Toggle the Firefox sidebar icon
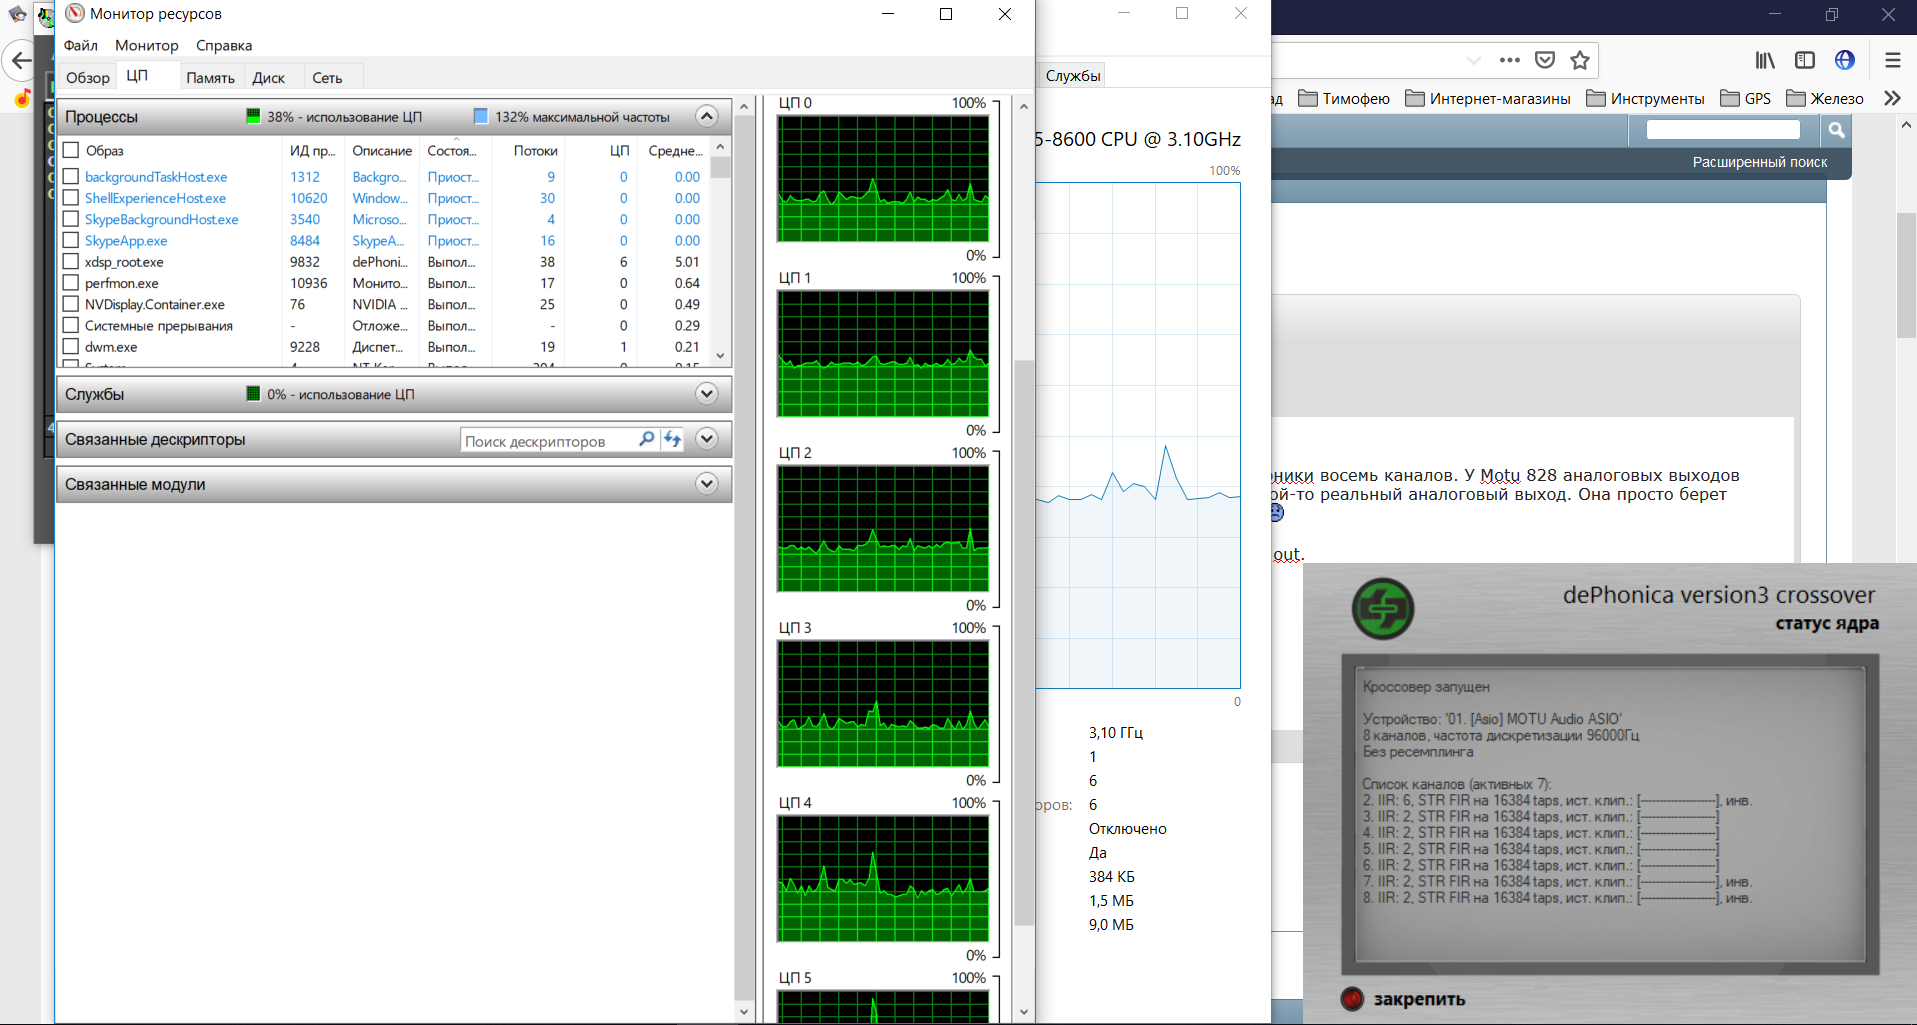The height and width of the screenshot is (1025, 1917). [1805, 60]
